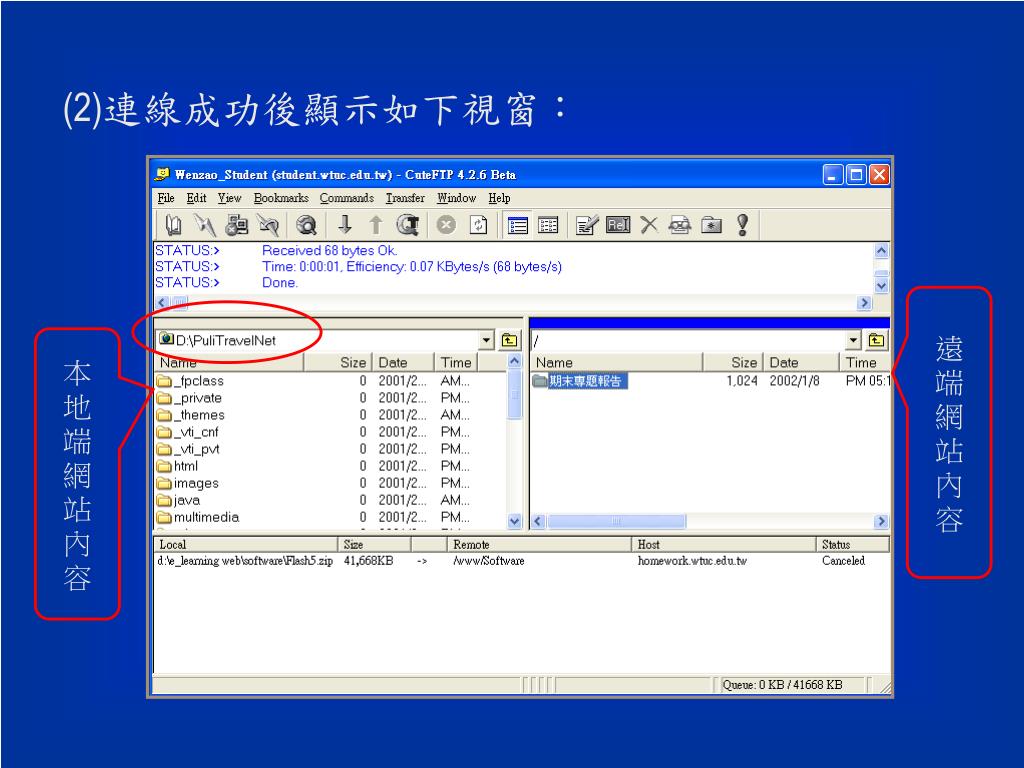Click the queue Remote column header
The height and width of the screenshot is (768, 1024).
coord(539,544)
